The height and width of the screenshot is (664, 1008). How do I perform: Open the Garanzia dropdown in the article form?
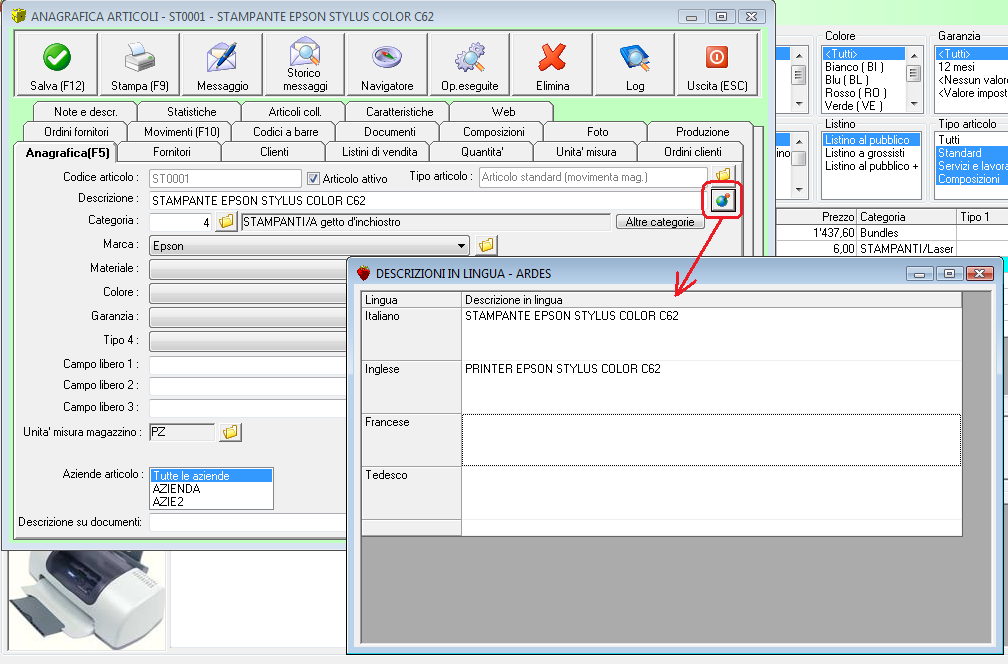tap(248, 316)
